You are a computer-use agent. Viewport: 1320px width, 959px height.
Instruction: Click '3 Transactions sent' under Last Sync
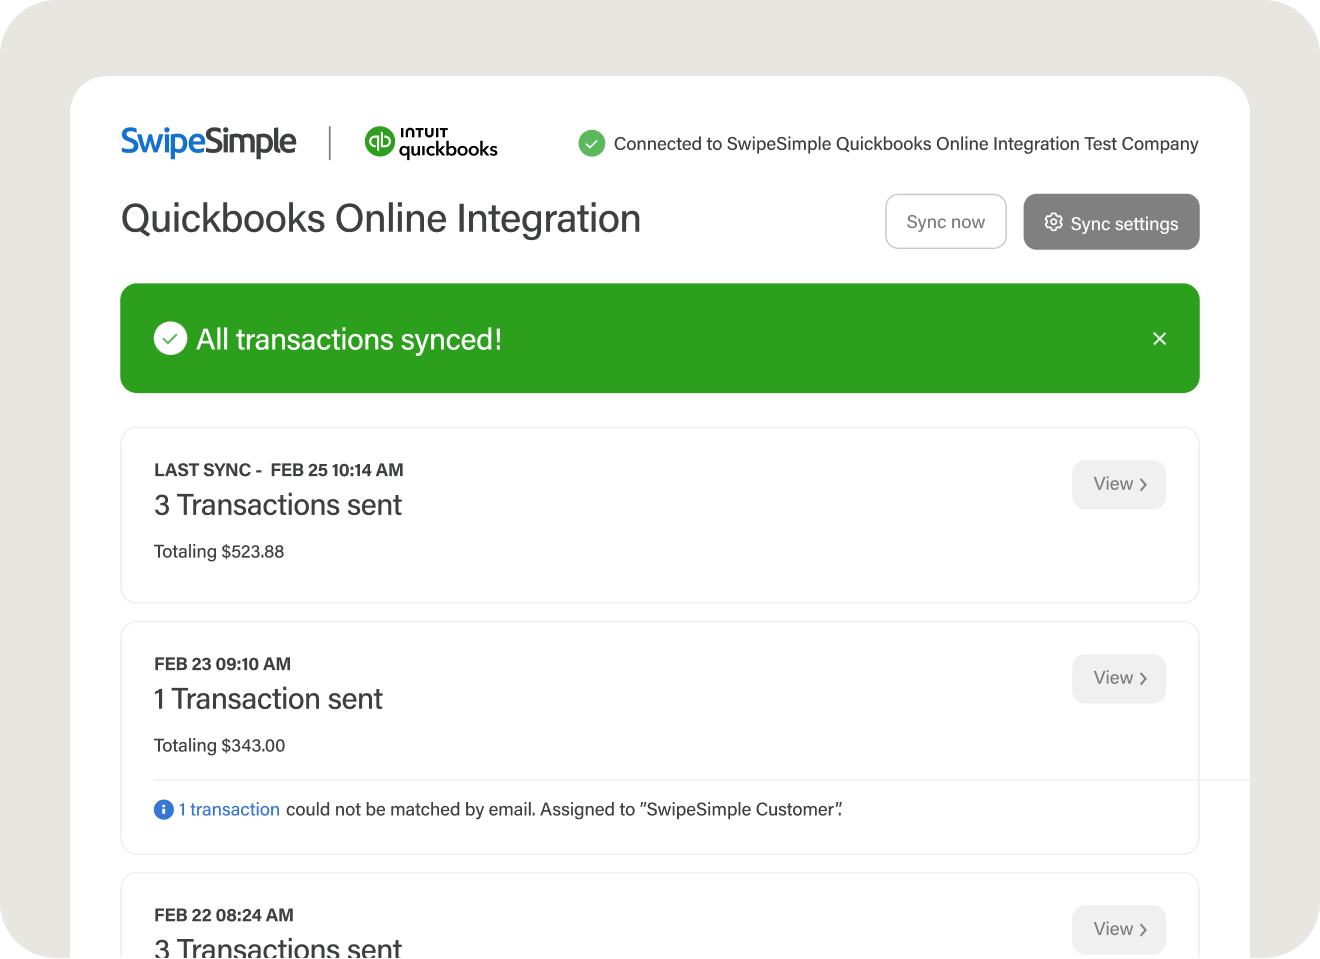278,505
